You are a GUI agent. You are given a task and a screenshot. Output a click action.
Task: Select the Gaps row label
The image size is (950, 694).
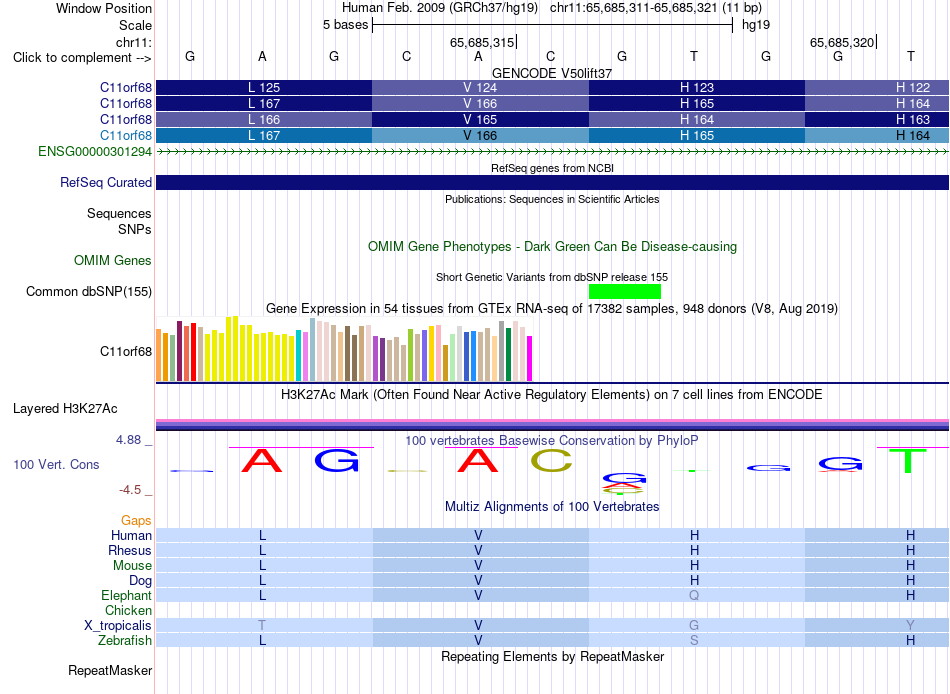(x=136, y=521)
